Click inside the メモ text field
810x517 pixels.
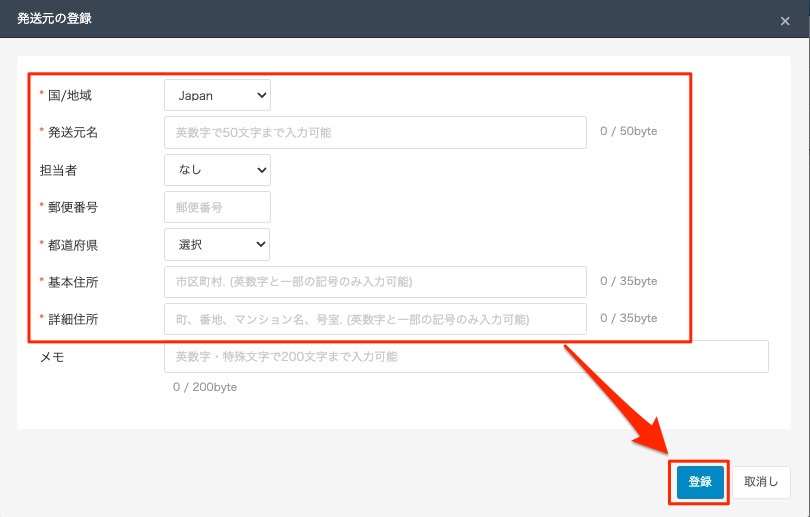point(466,356)
